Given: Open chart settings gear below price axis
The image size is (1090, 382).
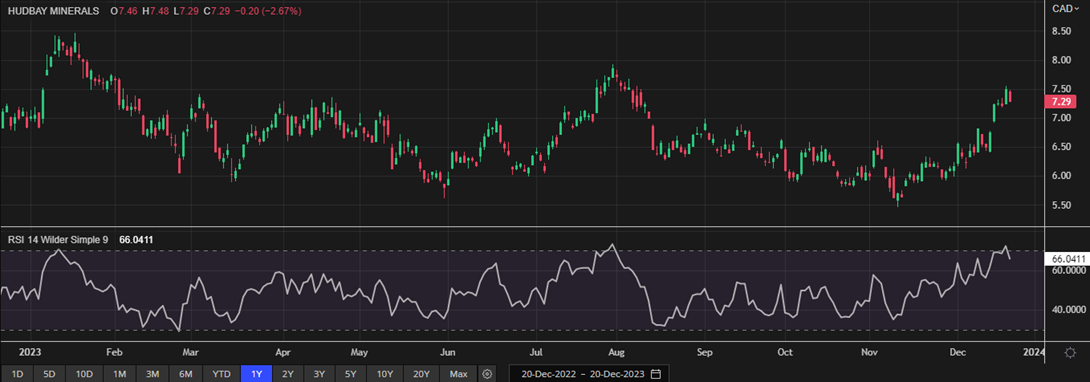Looking at the screenshot, I should pos(1071,353).
